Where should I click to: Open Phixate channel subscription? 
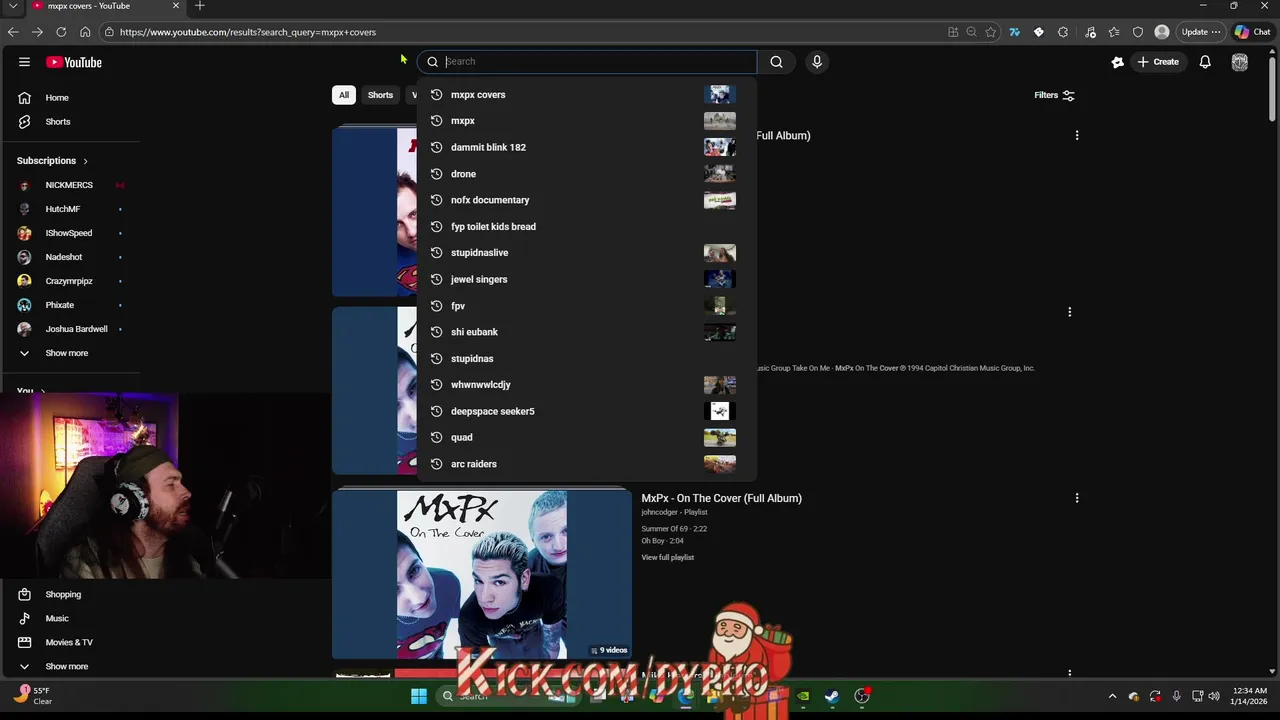(70, 305)
